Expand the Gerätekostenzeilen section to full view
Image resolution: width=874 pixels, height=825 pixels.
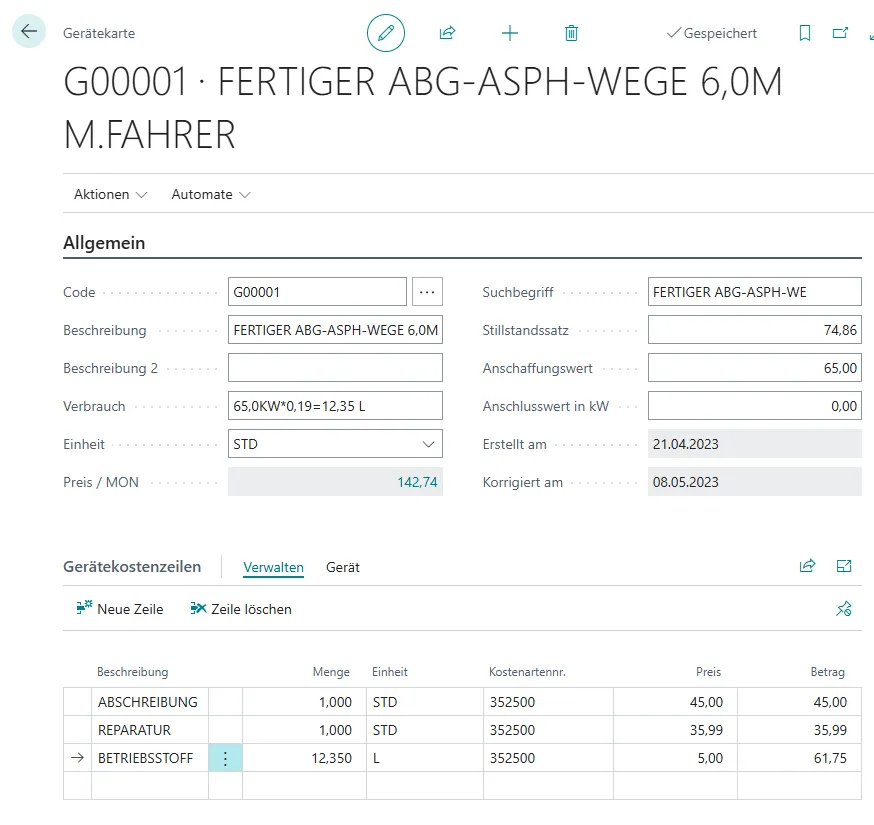(844, 566)
